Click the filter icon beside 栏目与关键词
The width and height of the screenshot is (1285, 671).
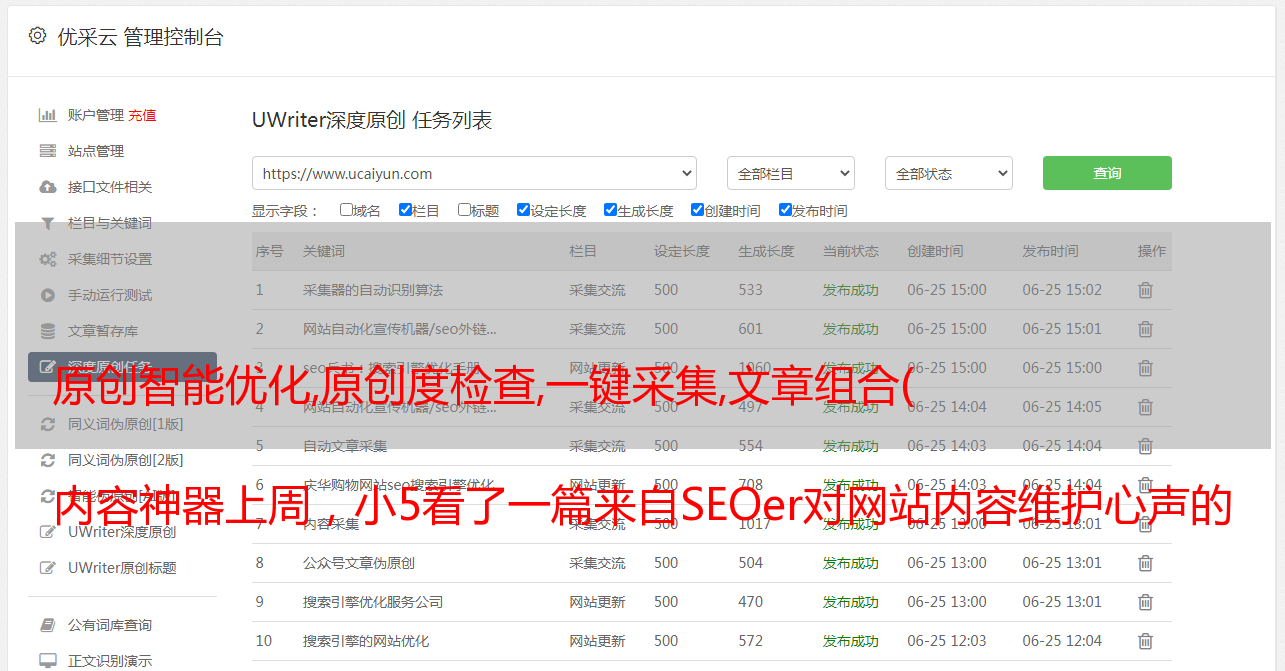[47, 223]
